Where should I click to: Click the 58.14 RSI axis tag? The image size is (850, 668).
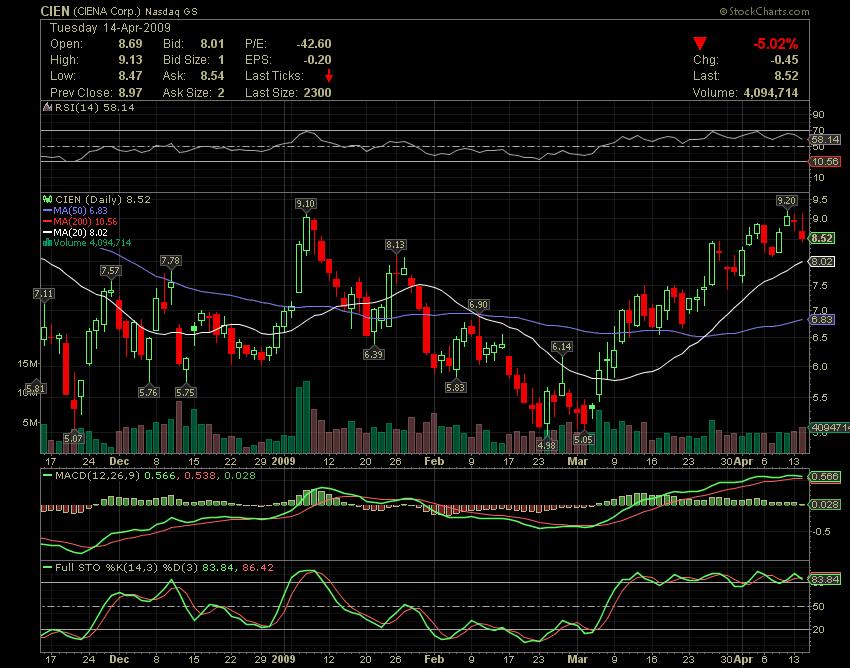pos(826,139)
